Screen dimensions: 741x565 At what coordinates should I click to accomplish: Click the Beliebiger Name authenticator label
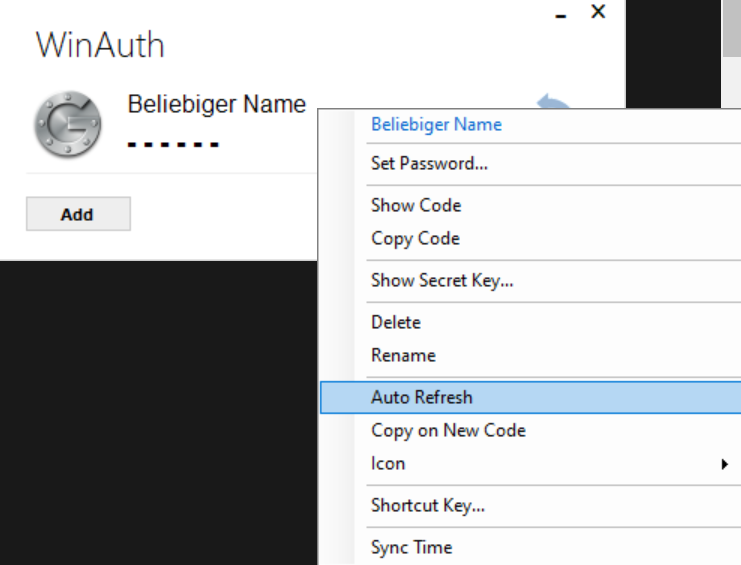pos(216,104)
